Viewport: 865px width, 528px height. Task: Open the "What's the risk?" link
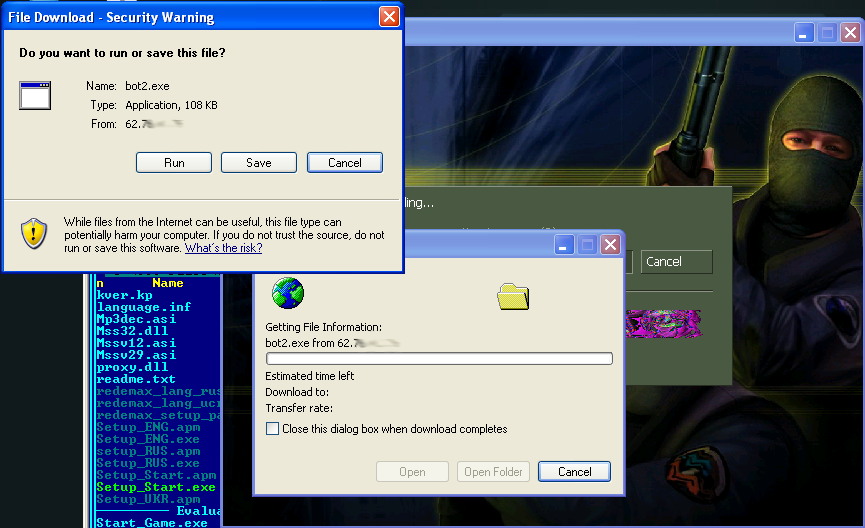pyautogui.click(x=223, y=248)
